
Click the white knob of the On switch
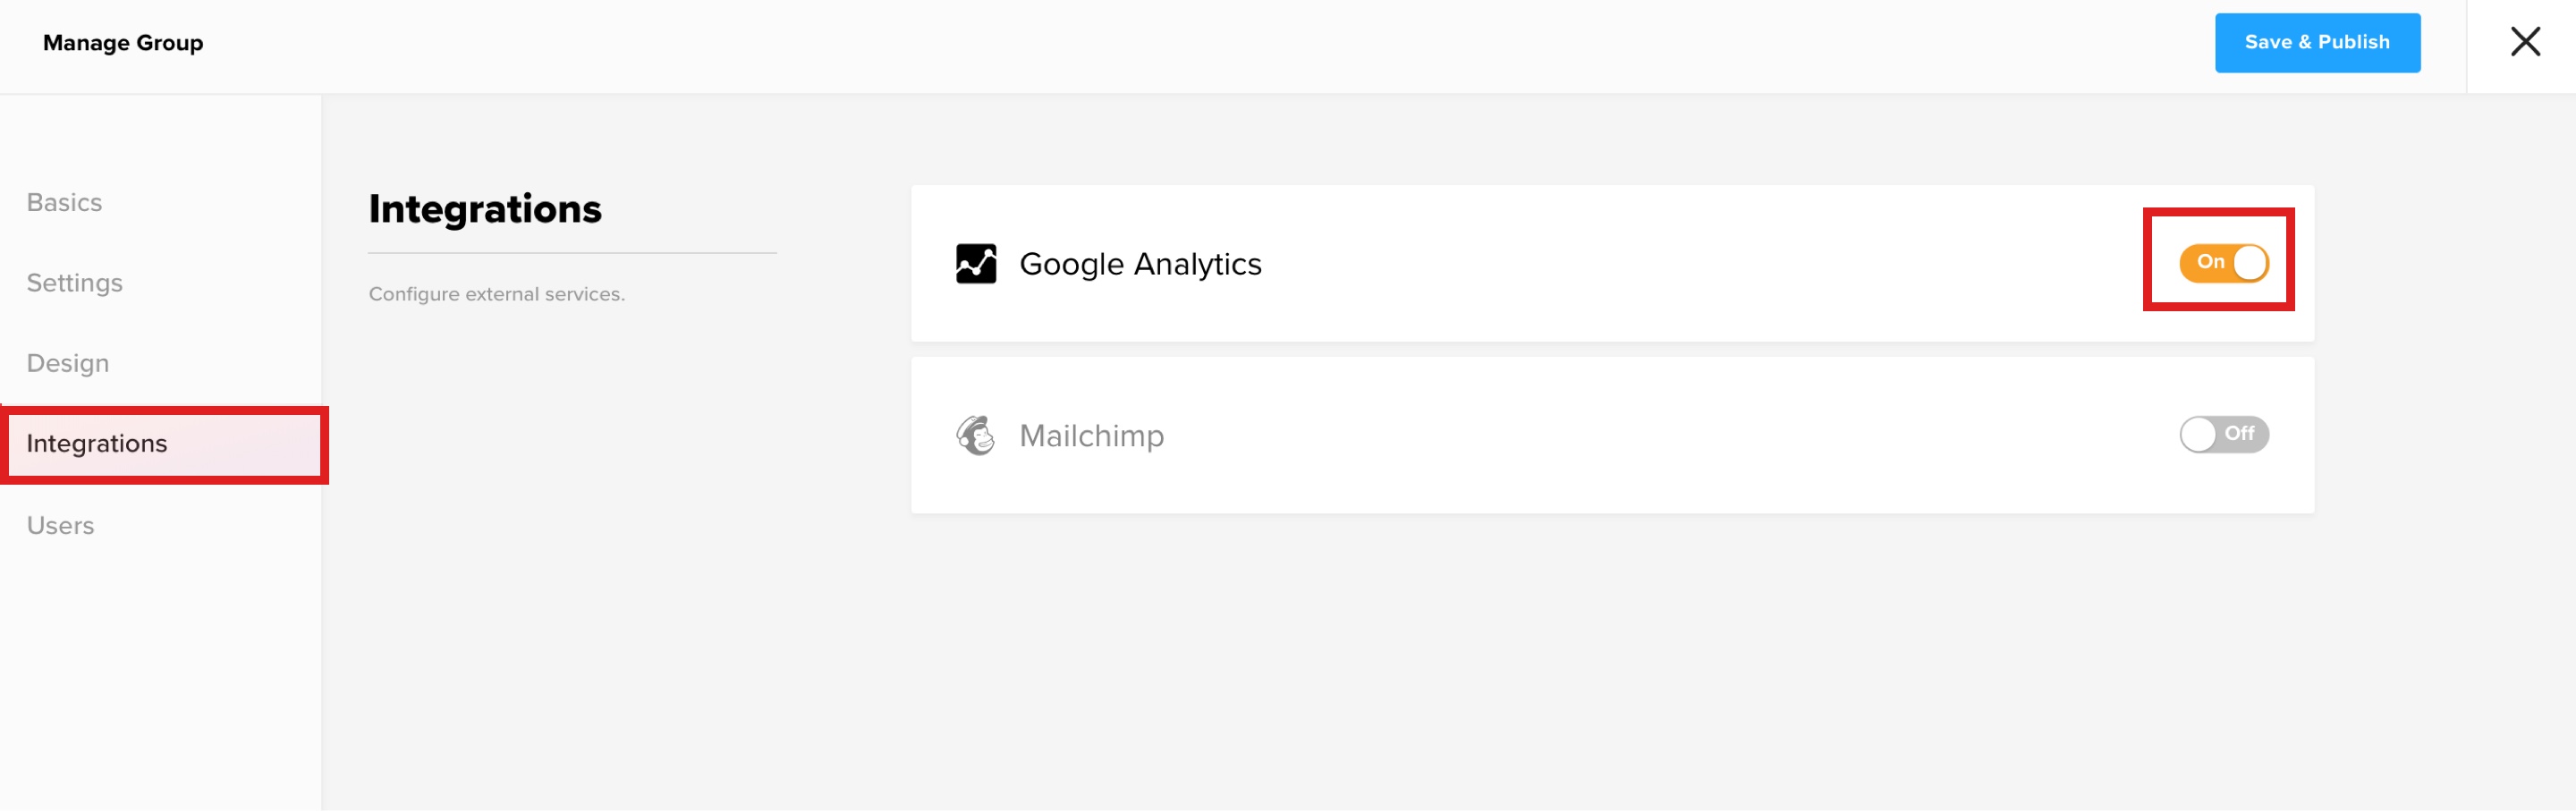click(2250, 263)
